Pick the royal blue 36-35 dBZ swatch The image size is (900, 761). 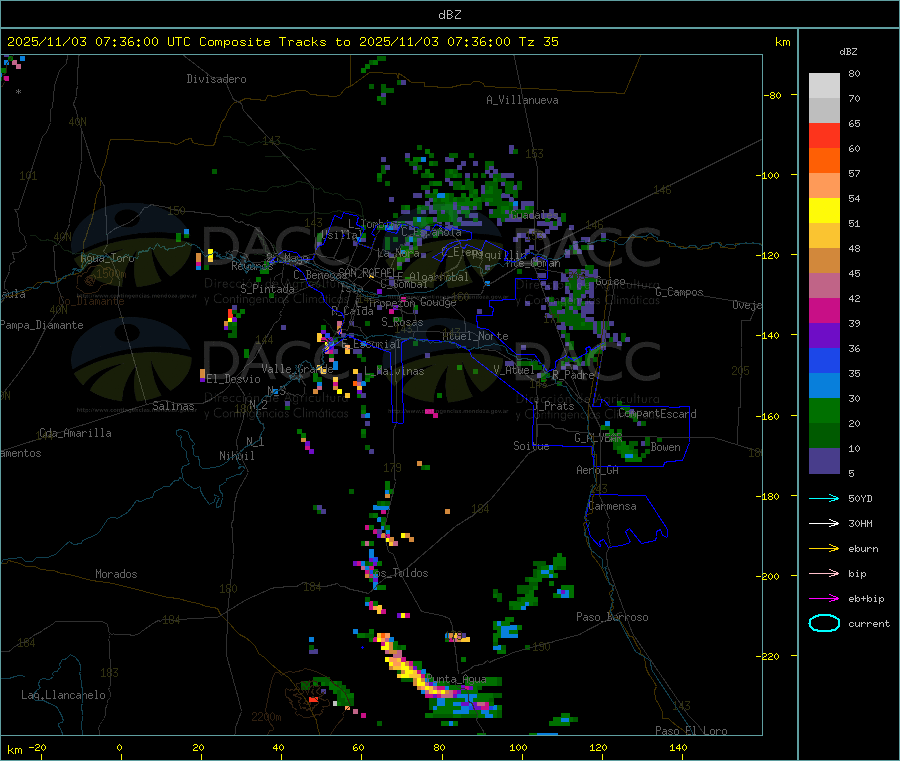coord(824,360)
